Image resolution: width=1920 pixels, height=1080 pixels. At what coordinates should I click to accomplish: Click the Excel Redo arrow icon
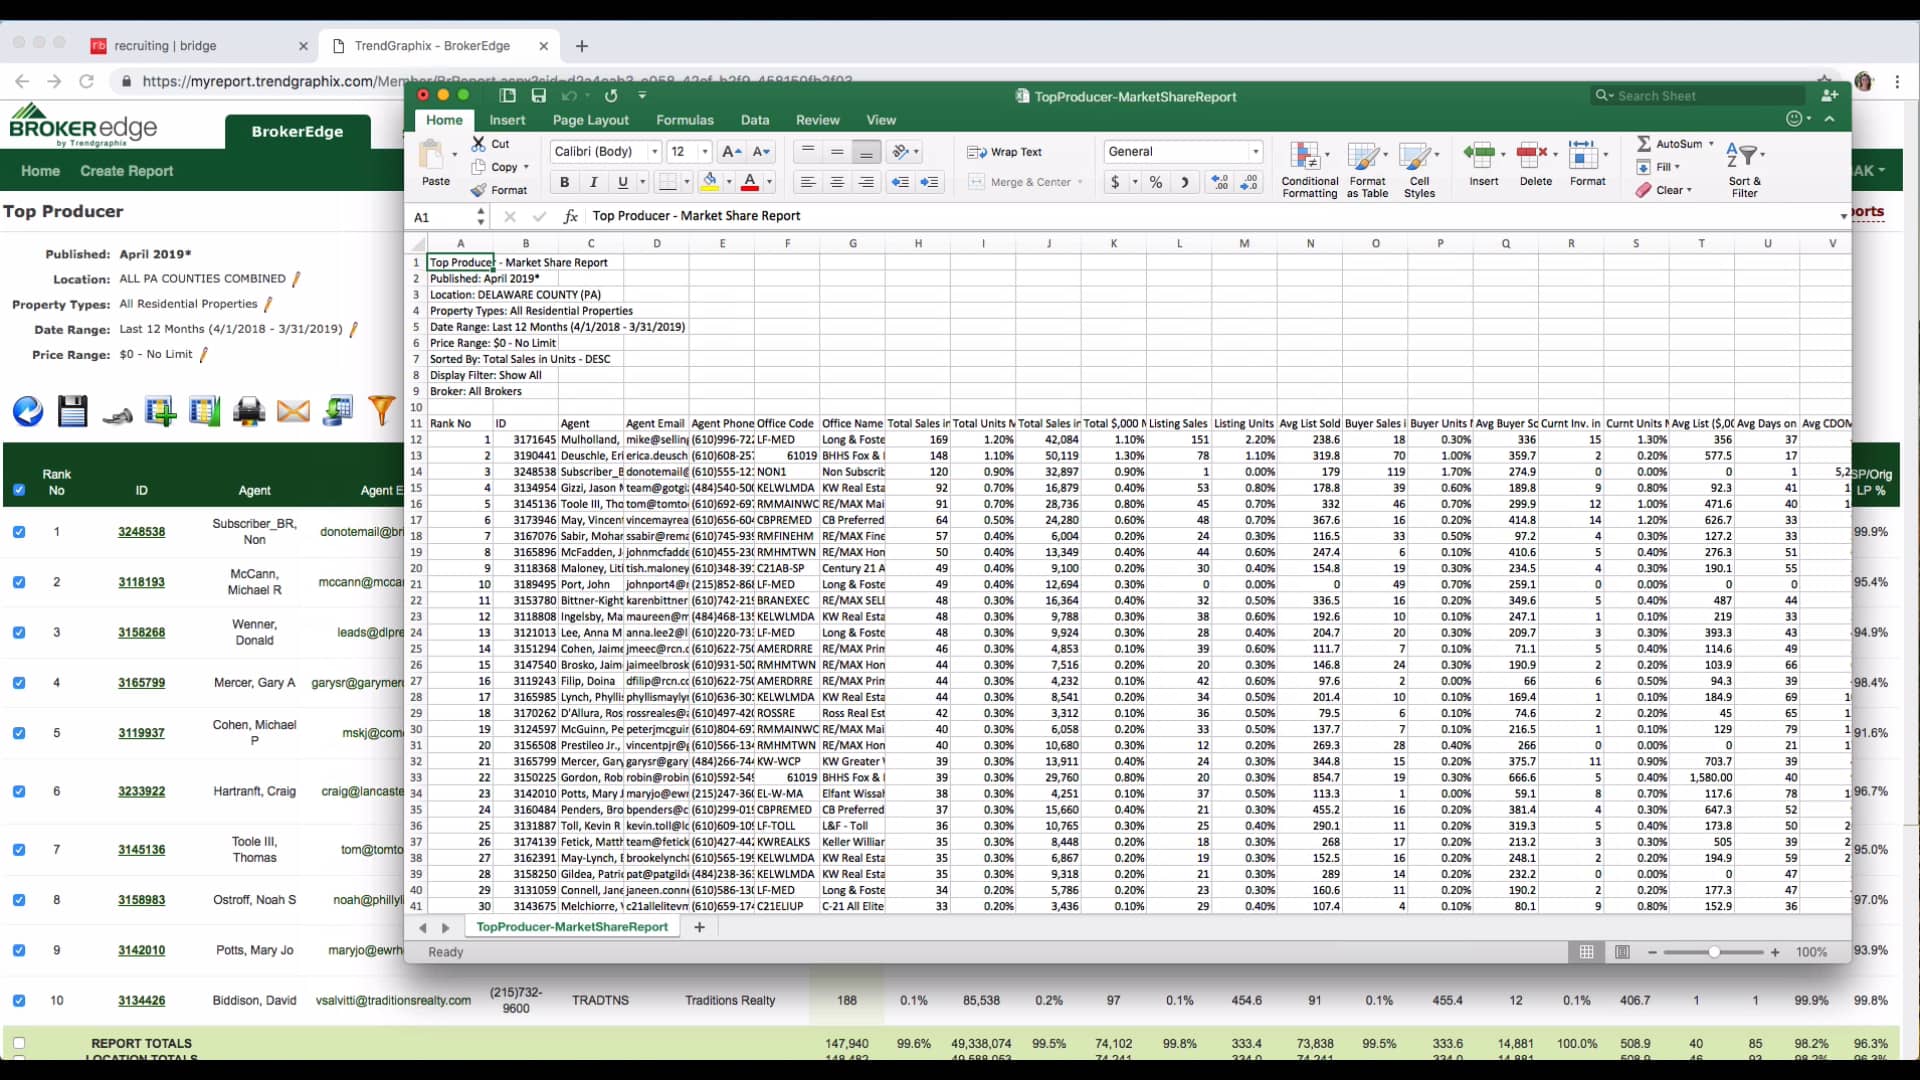611,96
